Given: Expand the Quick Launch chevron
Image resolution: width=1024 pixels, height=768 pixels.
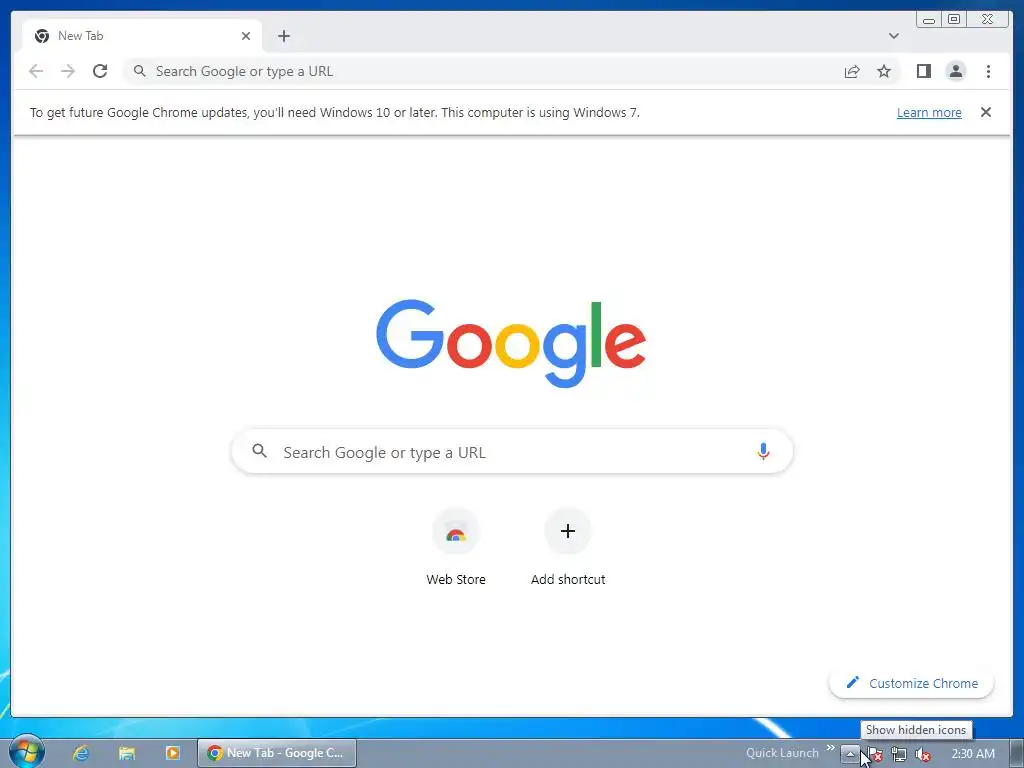Looking at the screenshot, I should [x=831, y=748].
